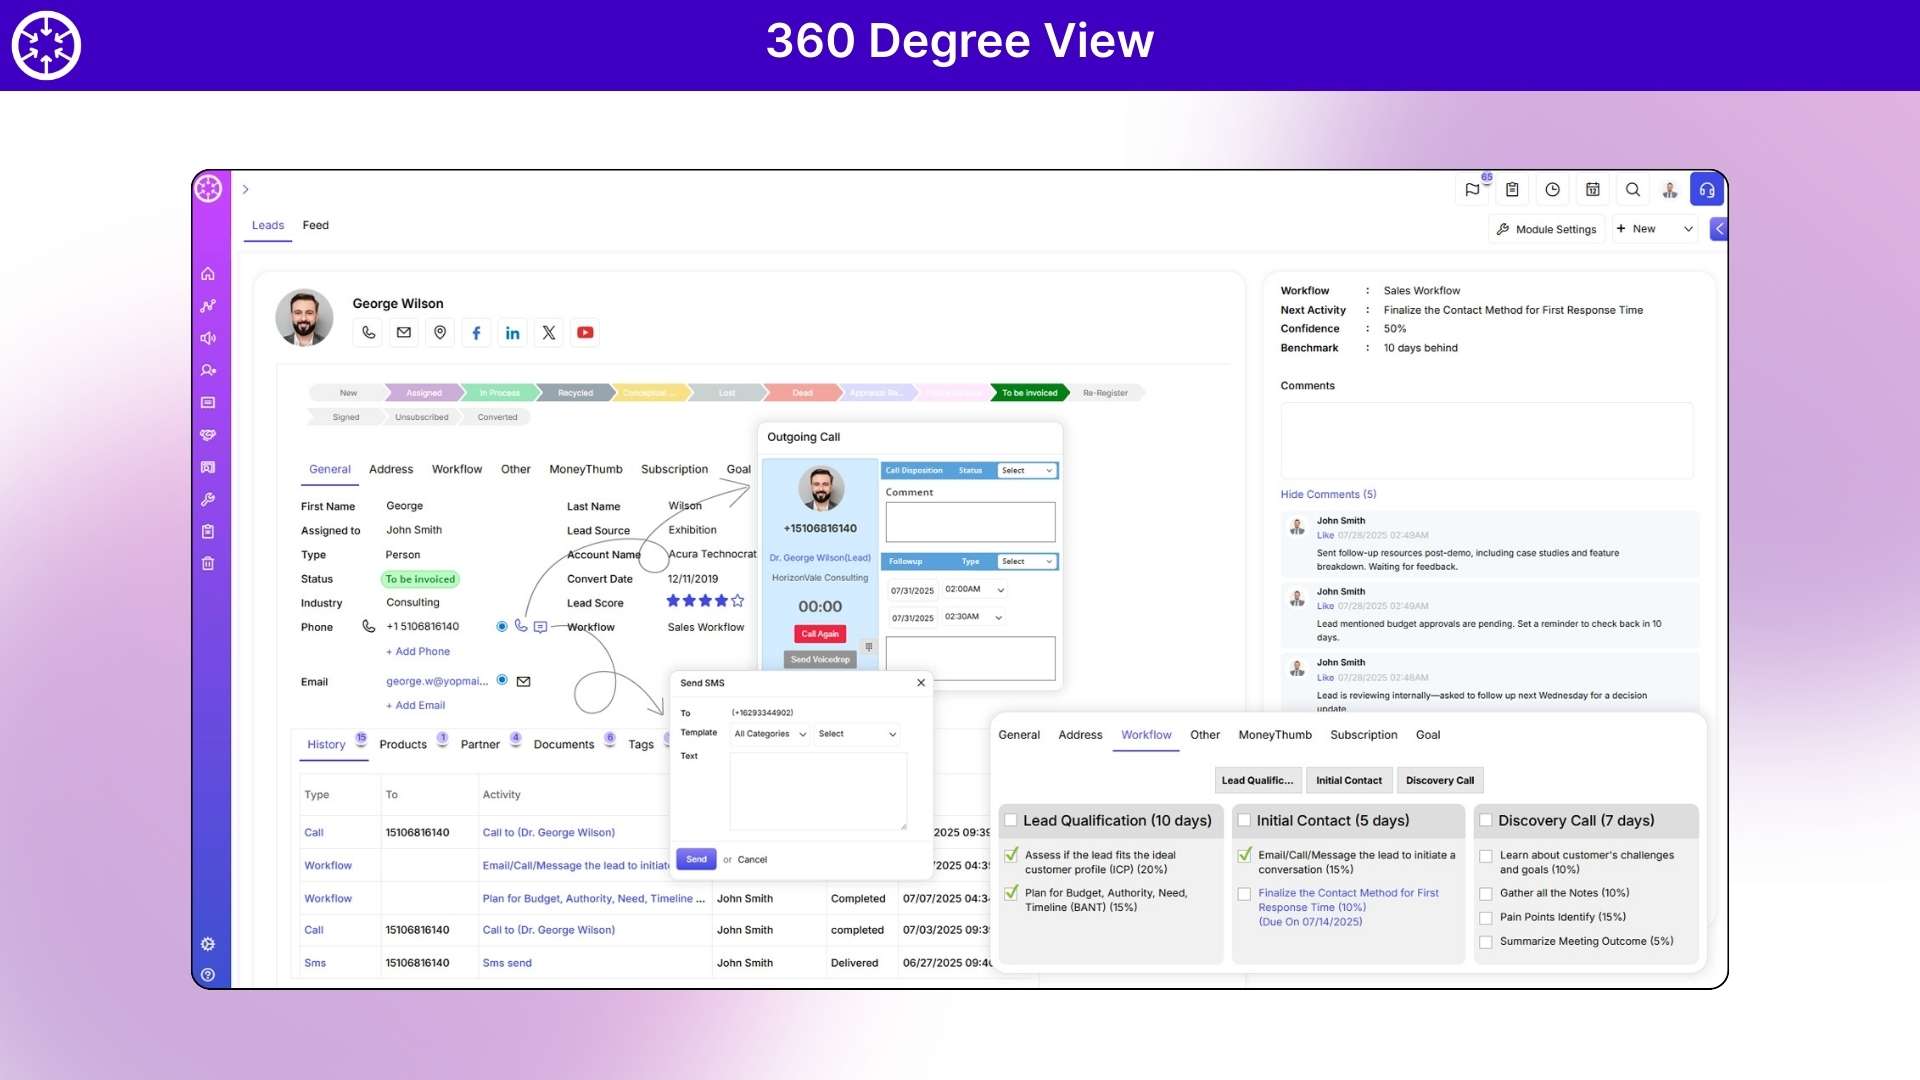Open the announcements speaker icon in sidebar

tap(208, 338)
